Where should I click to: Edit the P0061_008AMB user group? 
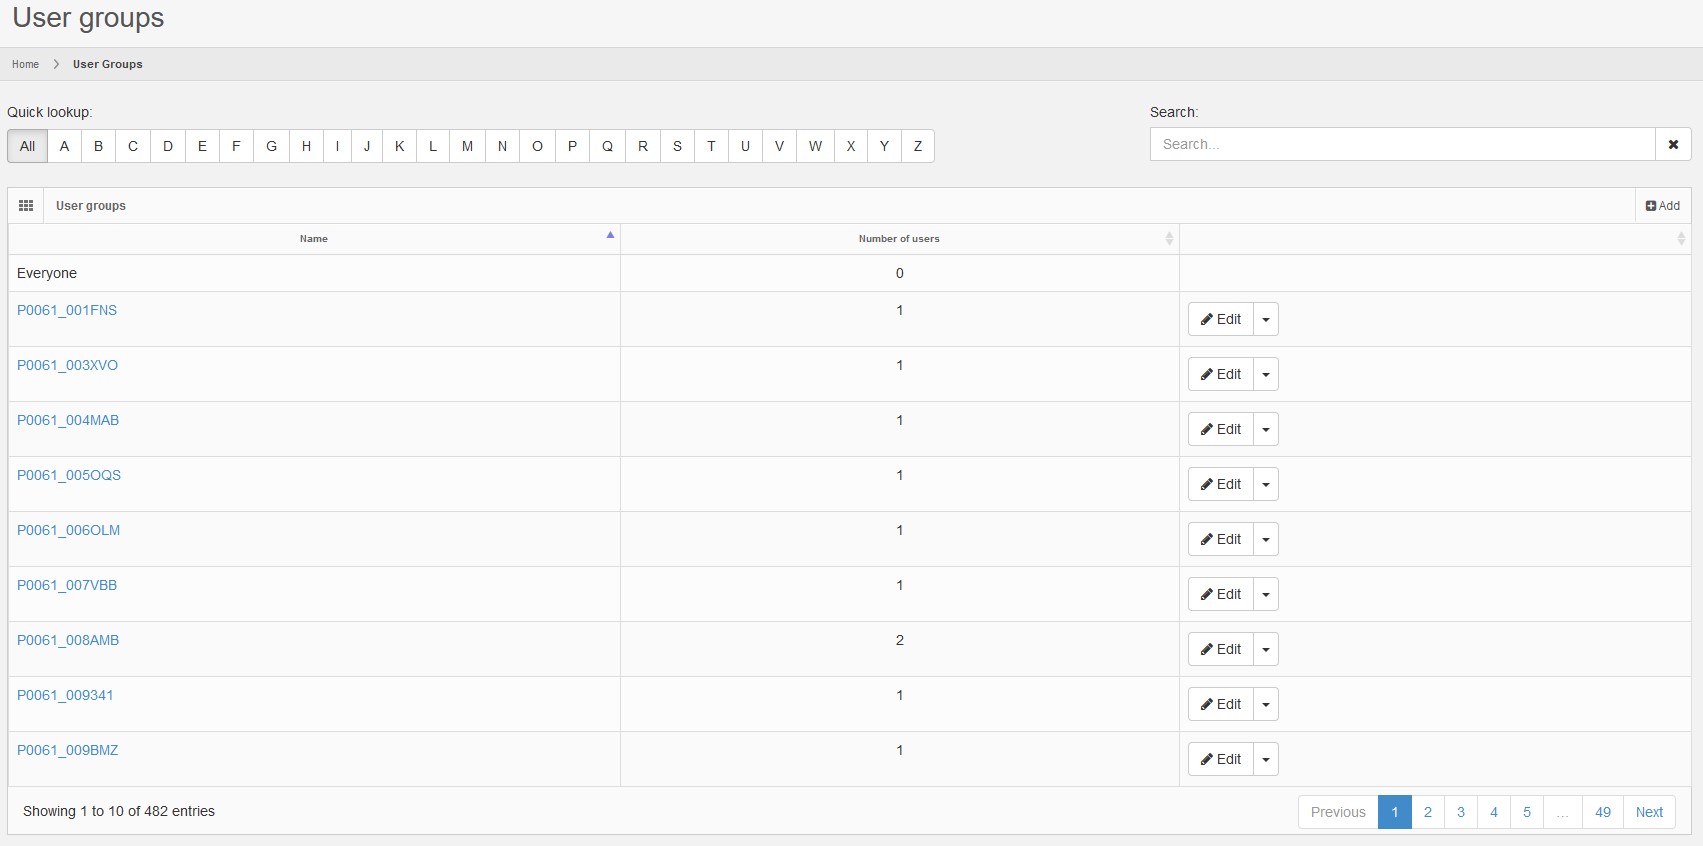tap(1220, 650)
